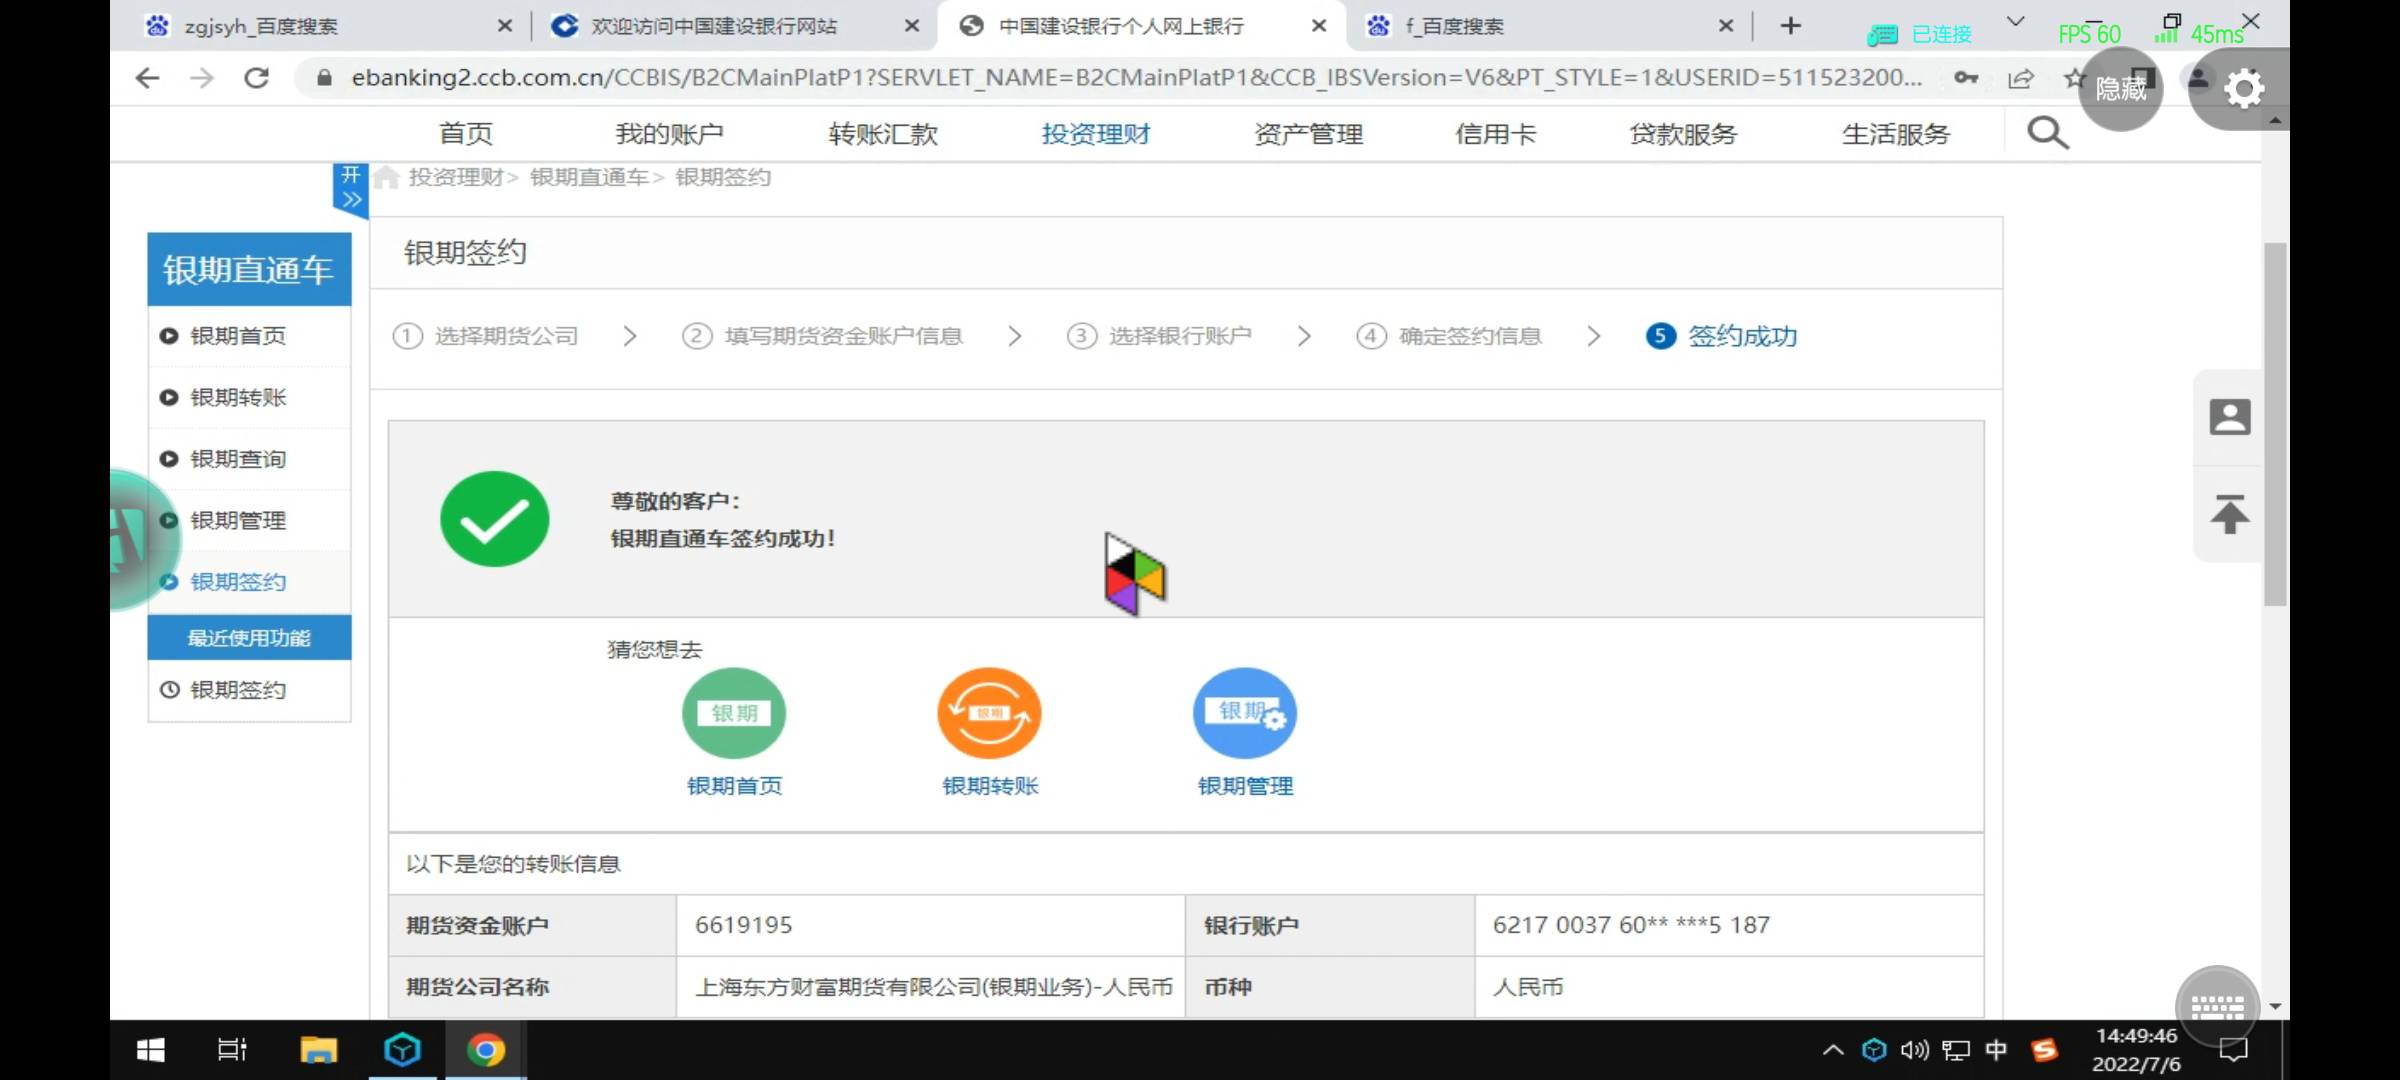Open the 首页 navigation menu

click(466, 133)
